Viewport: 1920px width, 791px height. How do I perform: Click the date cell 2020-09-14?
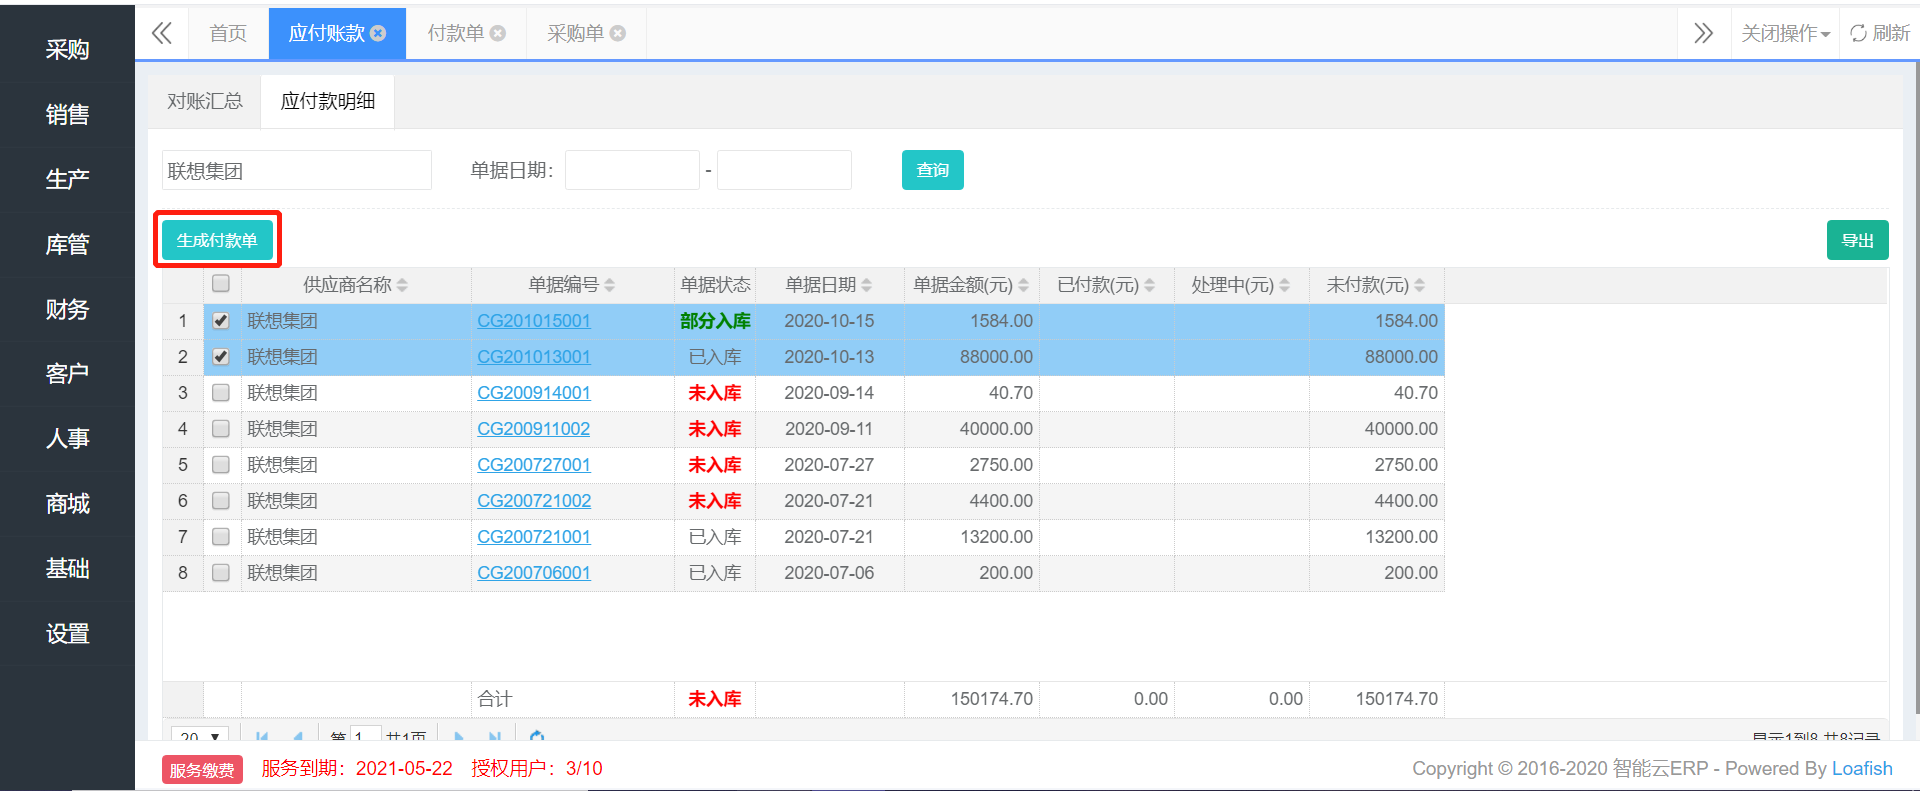pyautogui.click(x=829, y=393)
